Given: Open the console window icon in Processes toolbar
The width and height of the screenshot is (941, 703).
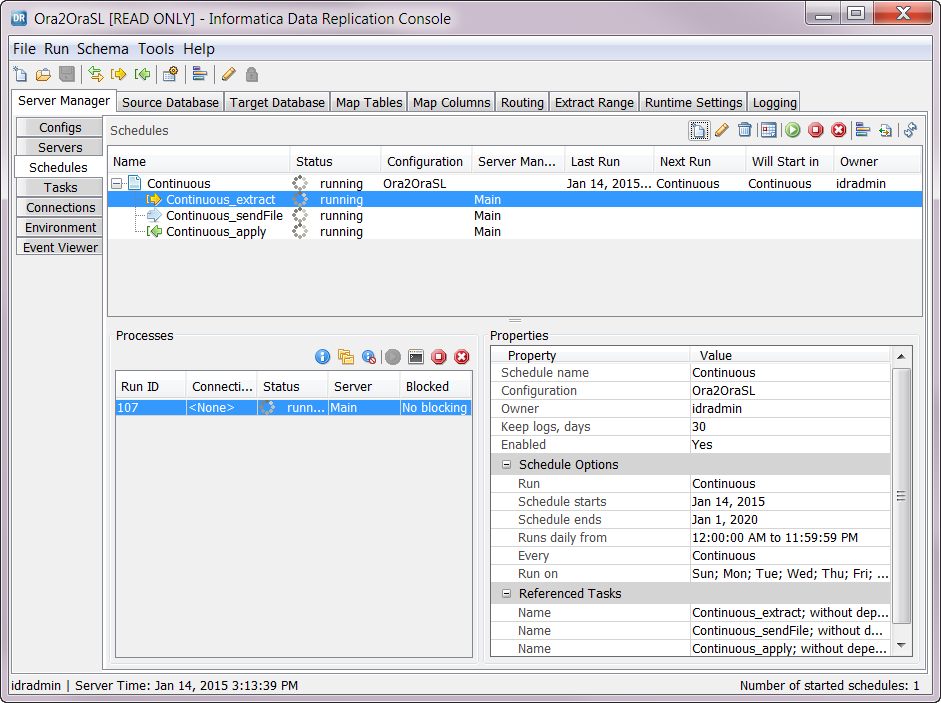Looking at the screenshot, I should [415, 357].
